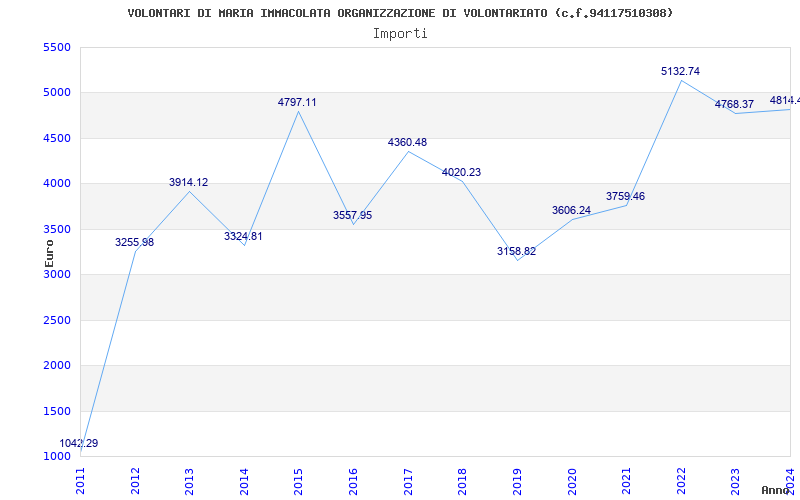The width and height of the screenshot is (800, 500).
Task: Click the 2019 x-axis year label
Action: tap(517, 481)
